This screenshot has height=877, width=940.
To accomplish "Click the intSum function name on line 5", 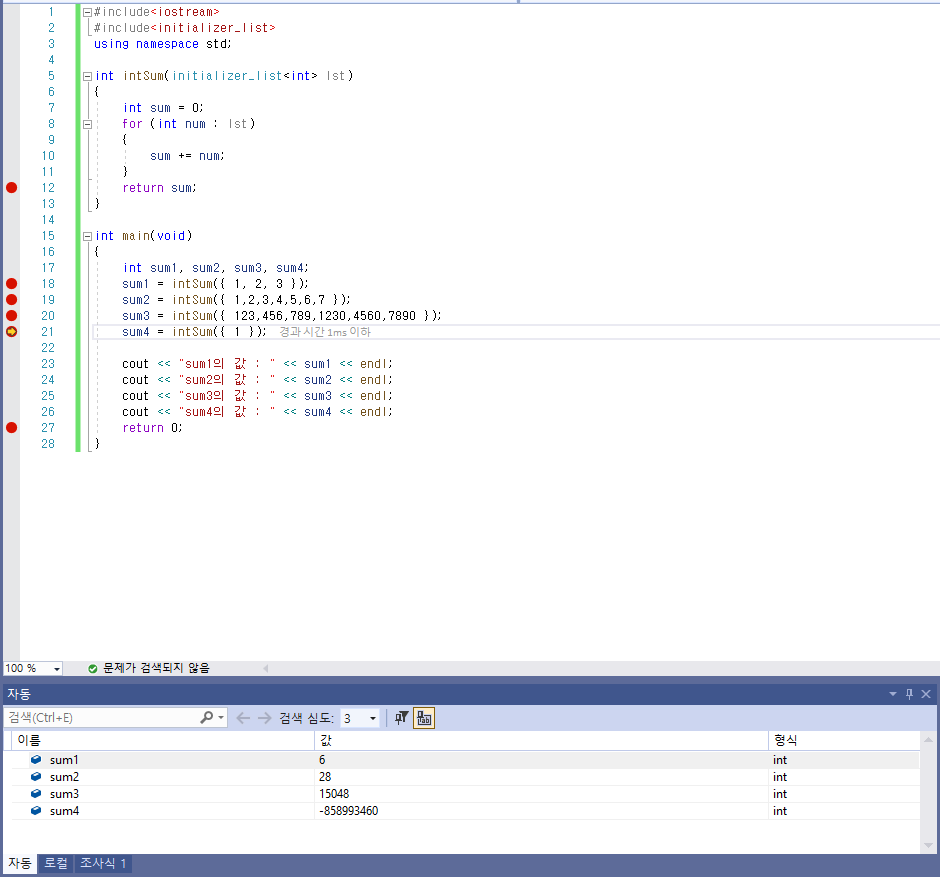I will (143, 76).
